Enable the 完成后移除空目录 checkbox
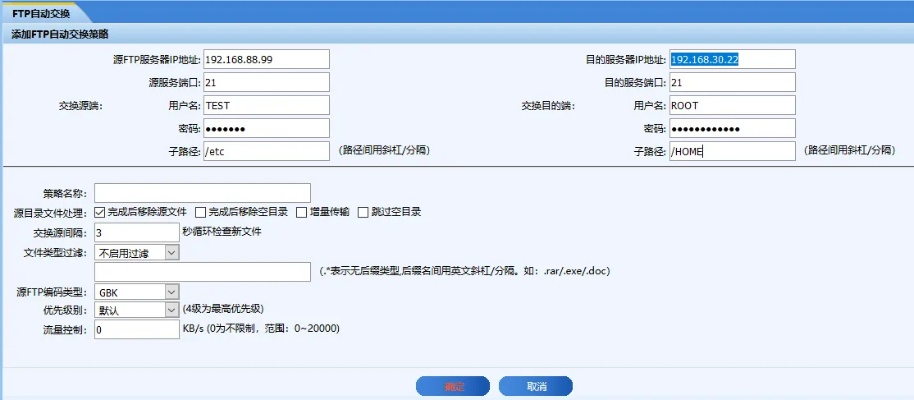 point(201,212)
